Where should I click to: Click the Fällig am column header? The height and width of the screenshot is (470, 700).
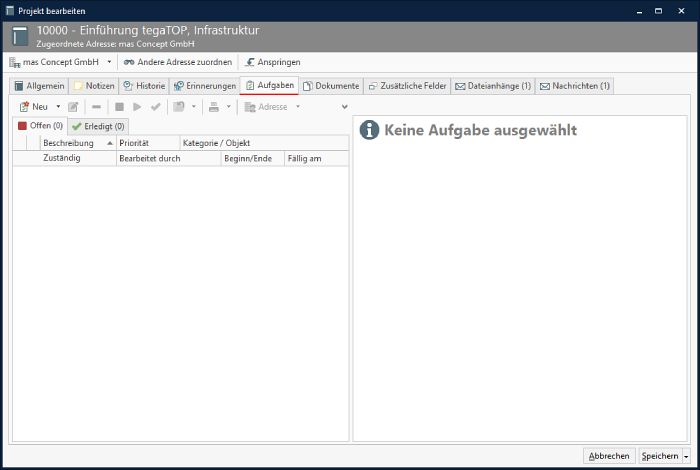pyautogui.click(x=317, y=158)
